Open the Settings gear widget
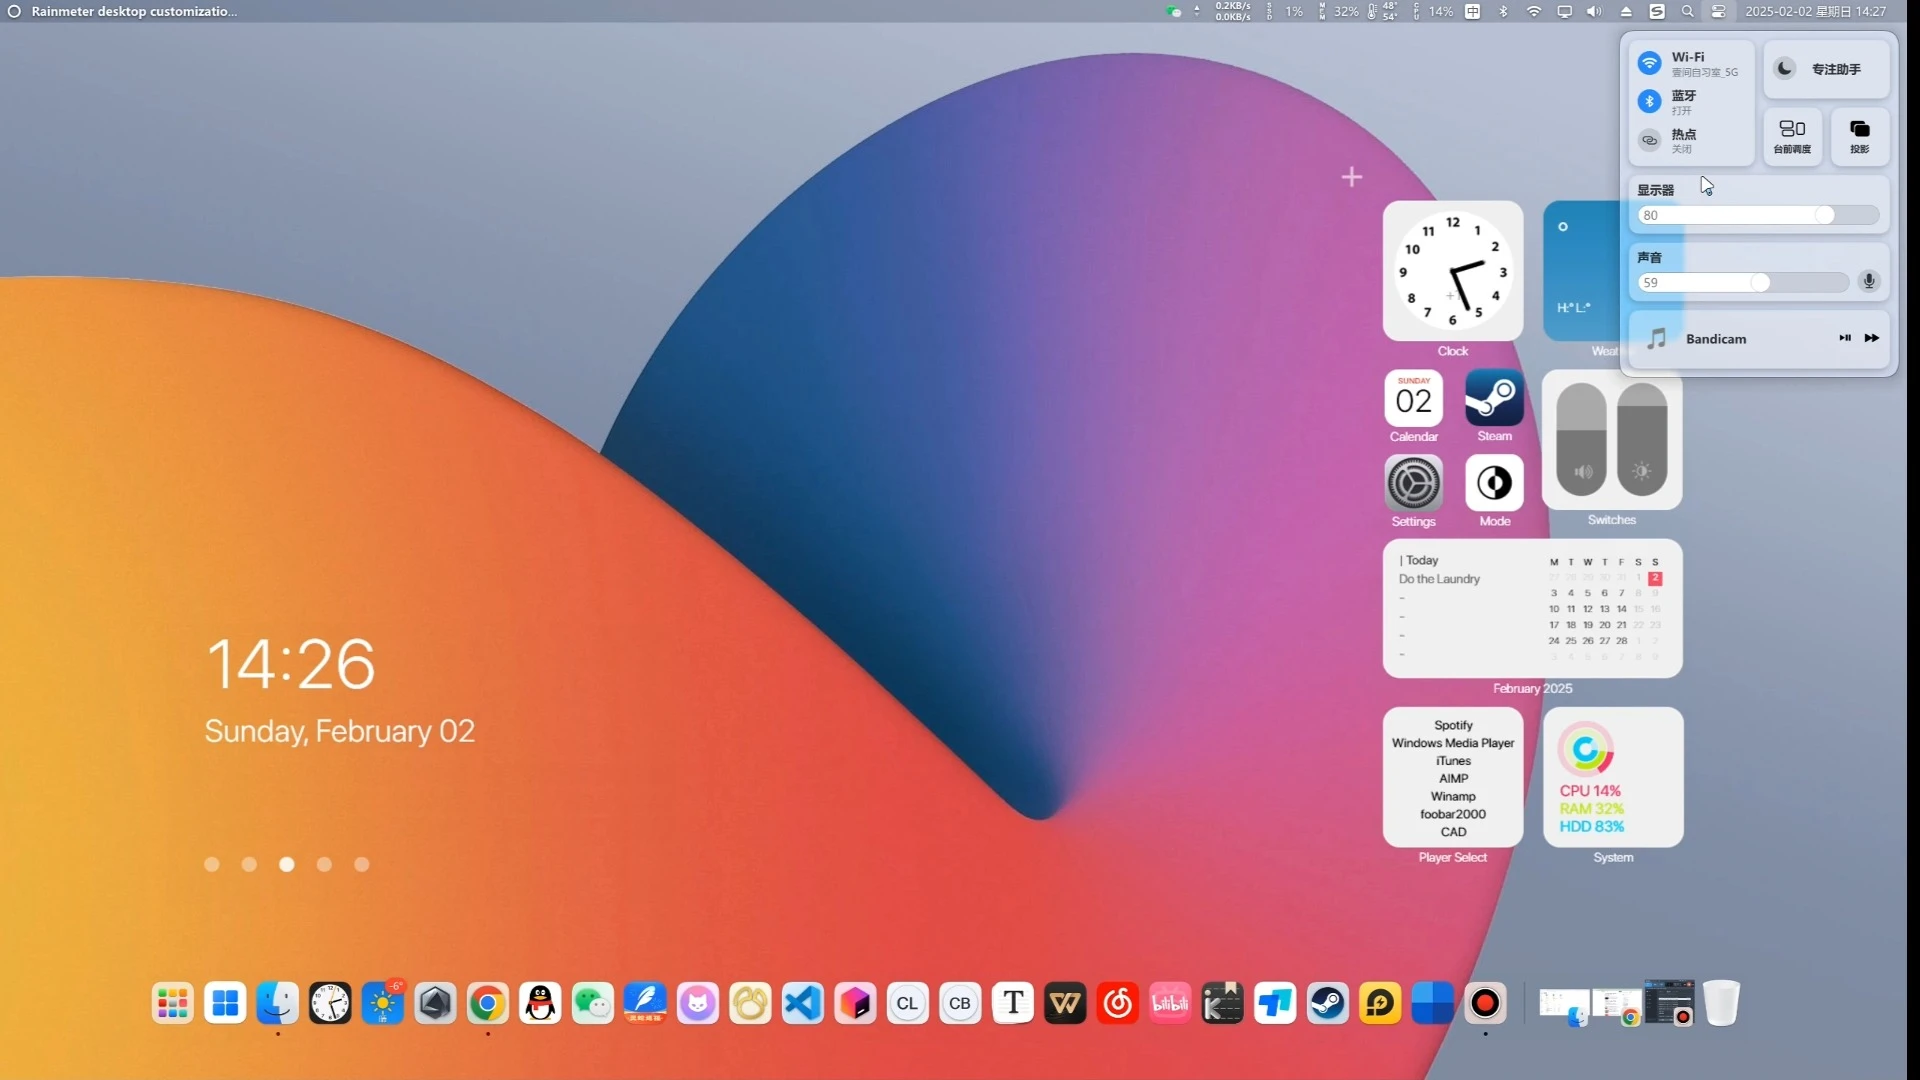 pos(1413,483)
